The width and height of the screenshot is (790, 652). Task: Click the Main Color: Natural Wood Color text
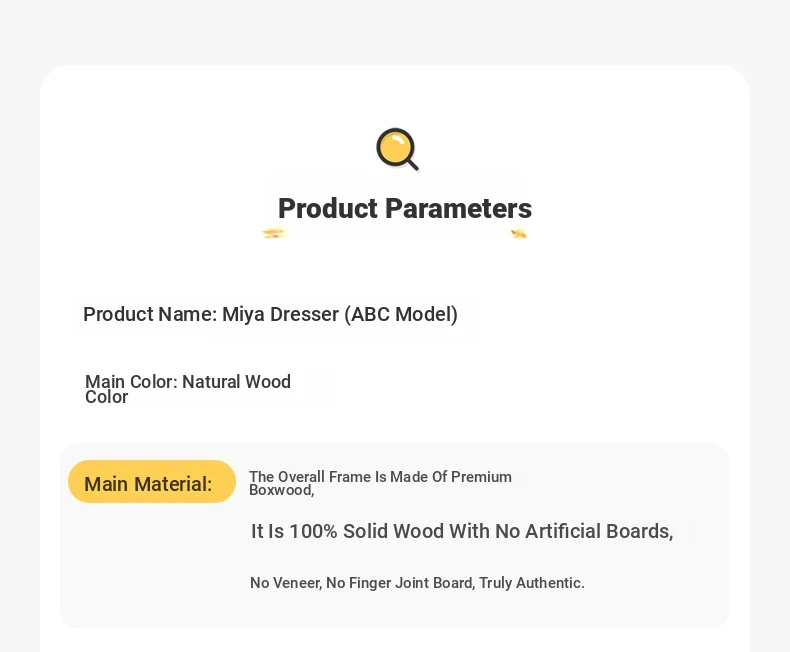tap(188, 389)
